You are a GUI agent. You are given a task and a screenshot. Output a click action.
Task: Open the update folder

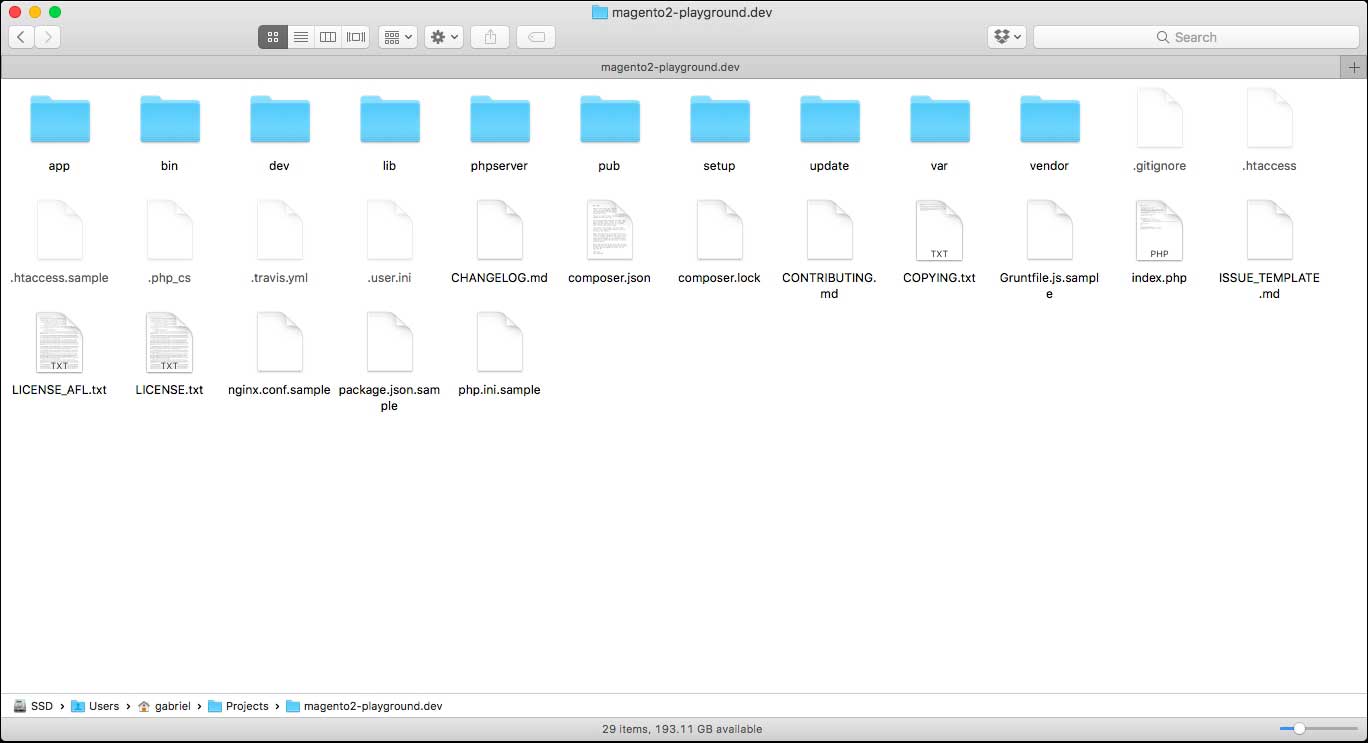[x=830, y=120]
